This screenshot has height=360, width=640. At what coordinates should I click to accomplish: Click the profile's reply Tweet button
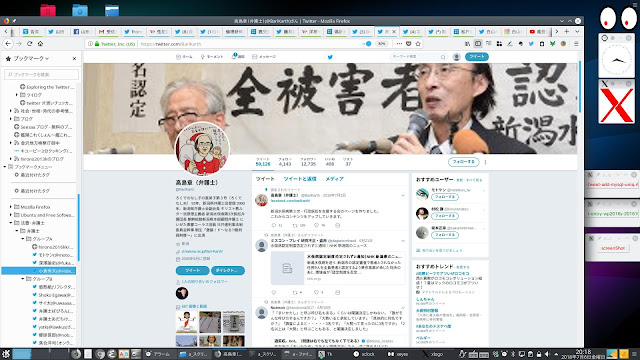[x=192, y=270]
